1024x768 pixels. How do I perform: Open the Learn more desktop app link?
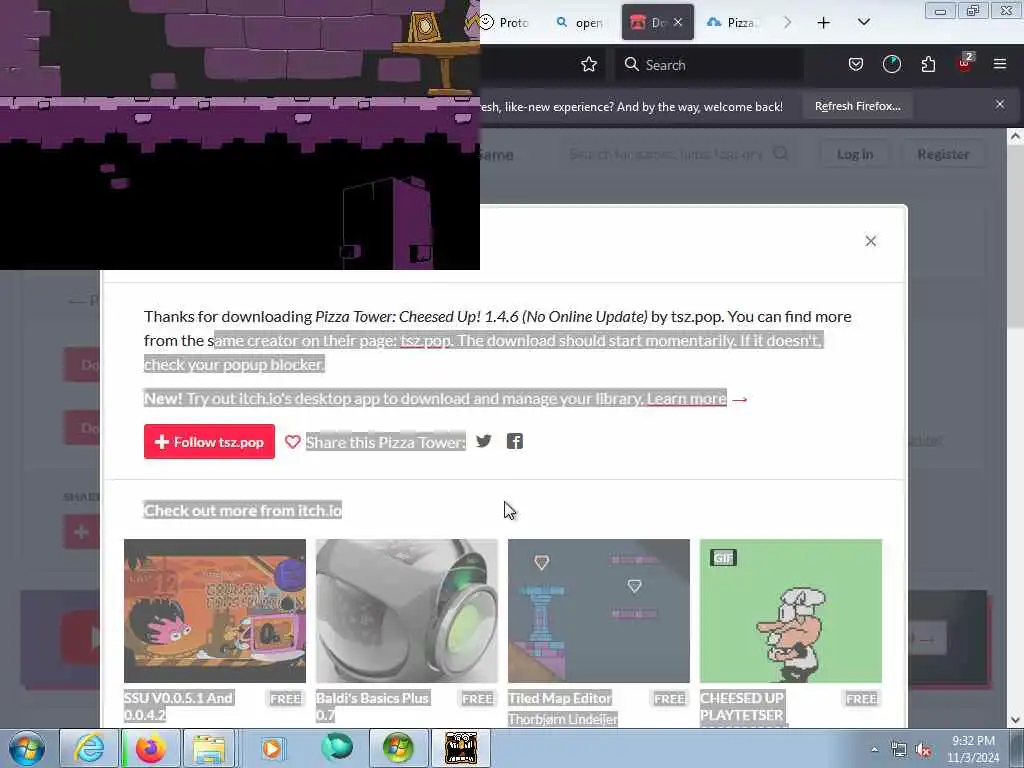click(x=686, y=398)
